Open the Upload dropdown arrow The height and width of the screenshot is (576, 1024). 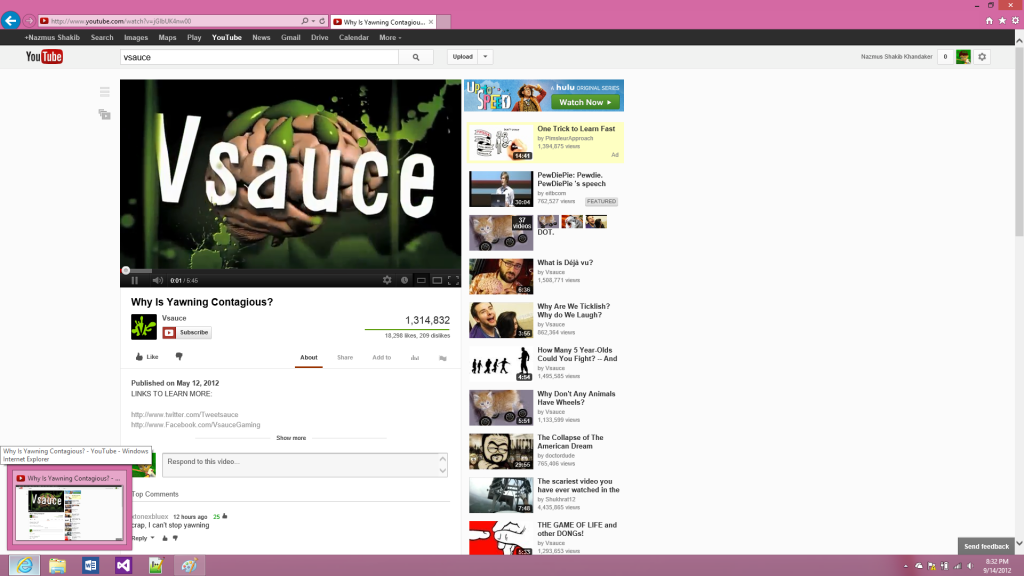485,57
